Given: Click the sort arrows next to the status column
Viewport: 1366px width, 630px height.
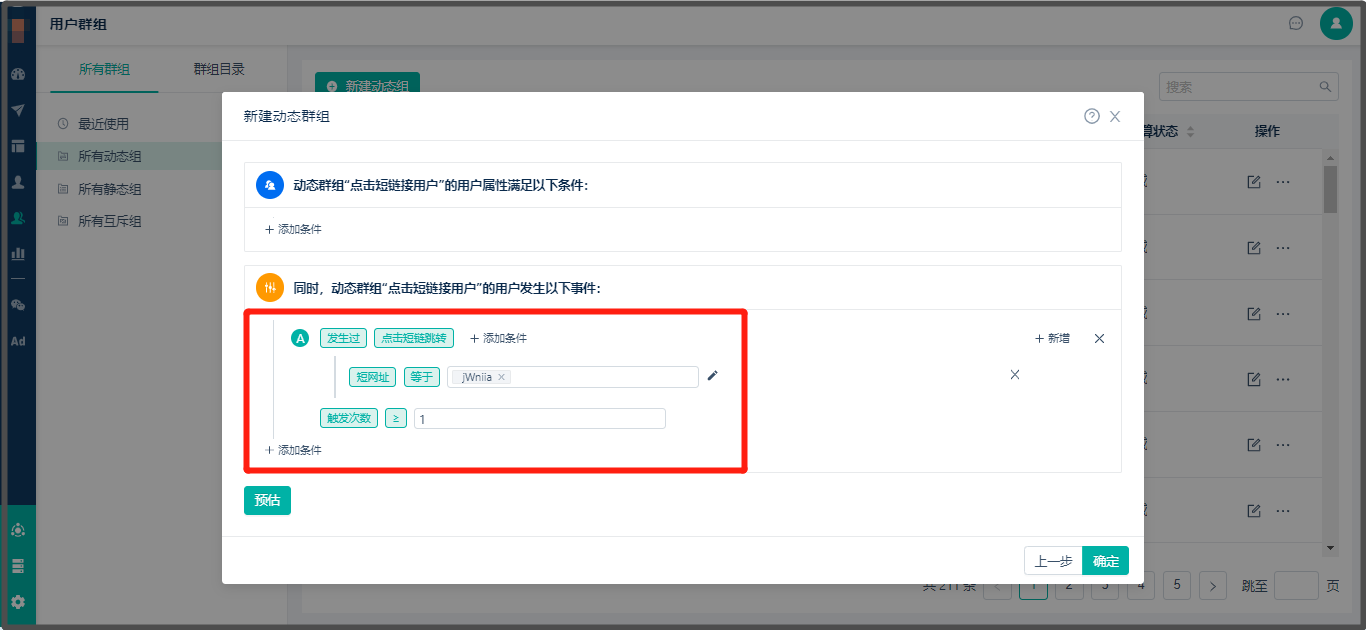Looking at the screenshot, I should click(x=1190, y=132).
